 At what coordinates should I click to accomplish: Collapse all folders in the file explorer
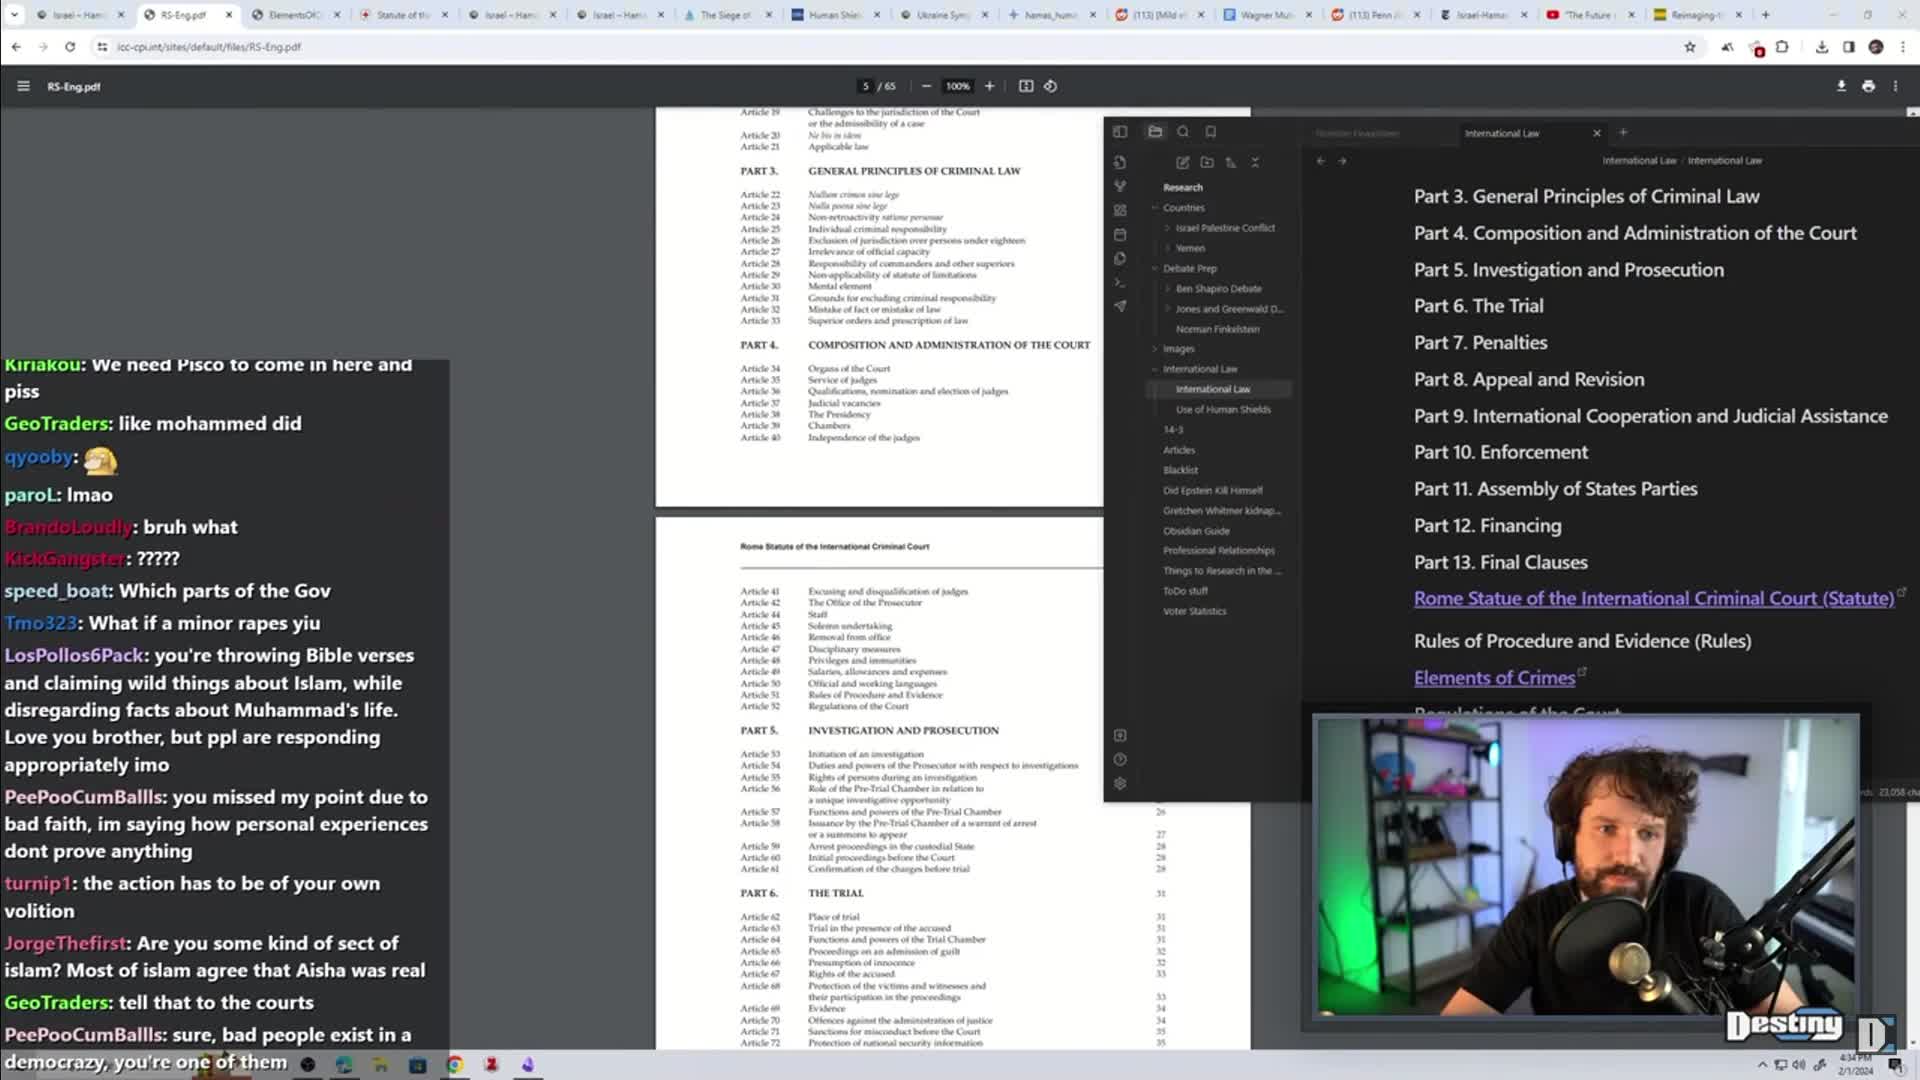click(1255, 162)
